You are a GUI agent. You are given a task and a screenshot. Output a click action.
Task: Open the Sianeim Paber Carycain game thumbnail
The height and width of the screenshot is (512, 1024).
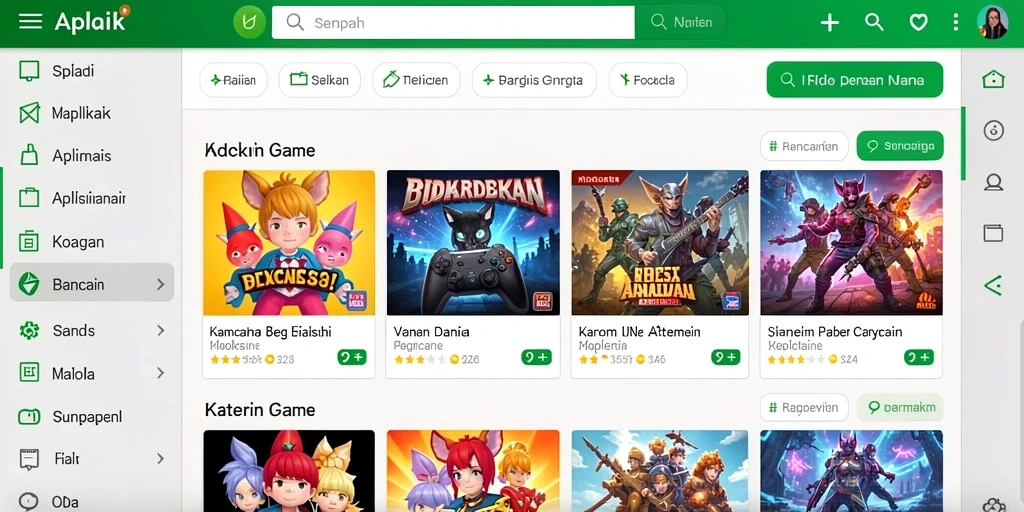pos(851,243)
